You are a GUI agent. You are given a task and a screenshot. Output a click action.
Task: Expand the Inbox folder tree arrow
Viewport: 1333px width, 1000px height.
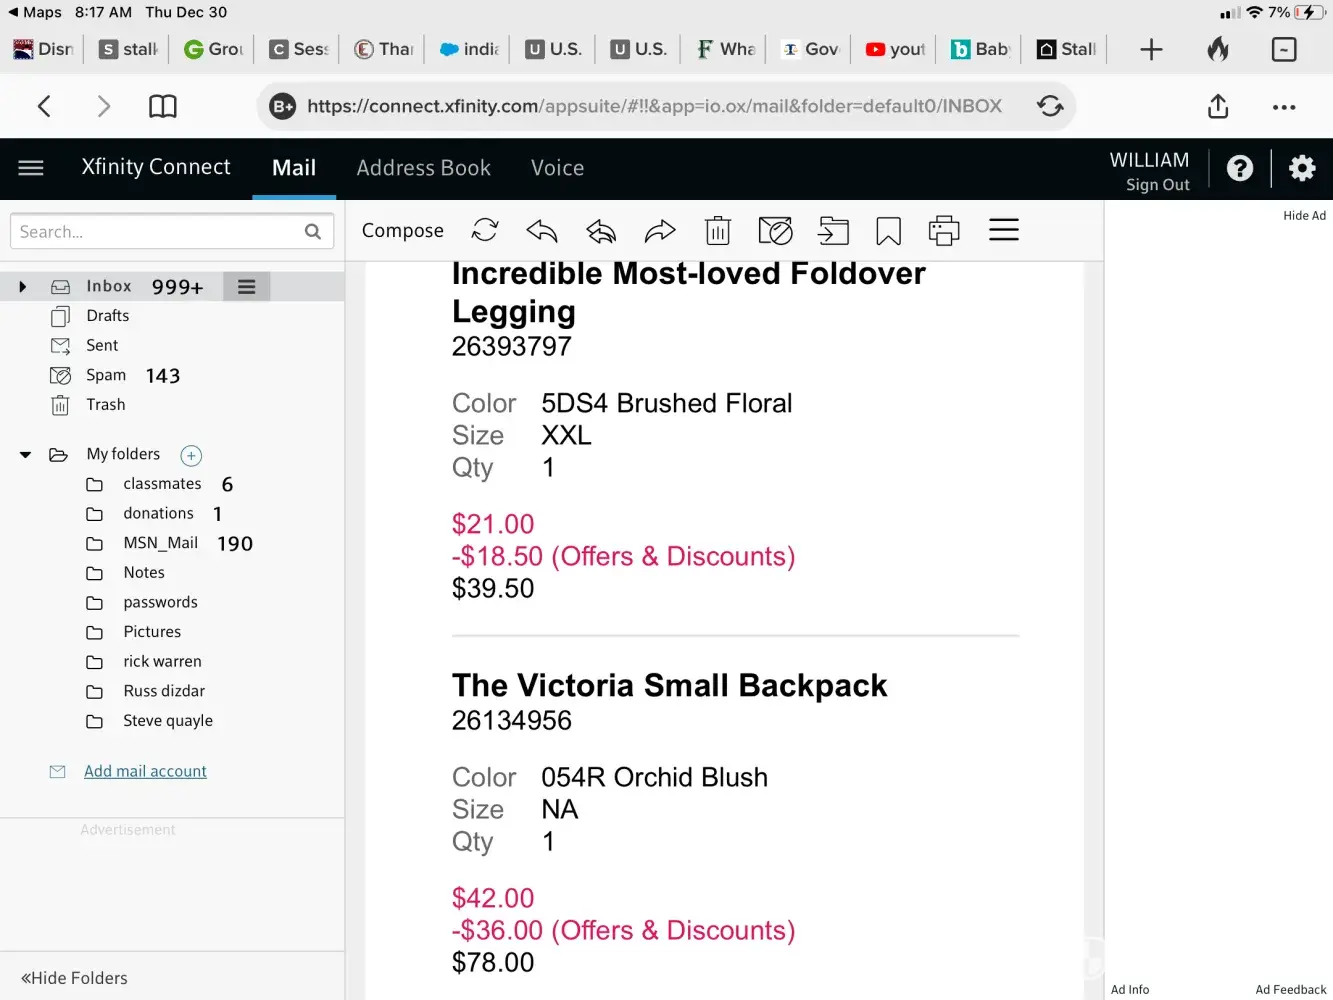[22, 287]
